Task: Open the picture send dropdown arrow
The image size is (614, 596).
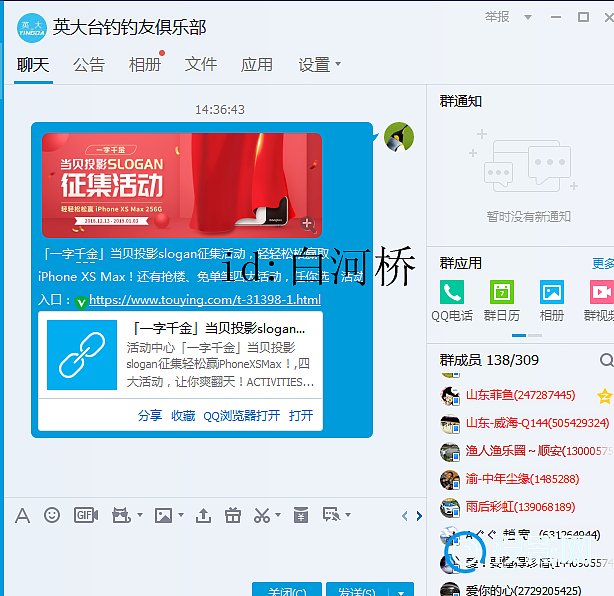Action: 181,515
